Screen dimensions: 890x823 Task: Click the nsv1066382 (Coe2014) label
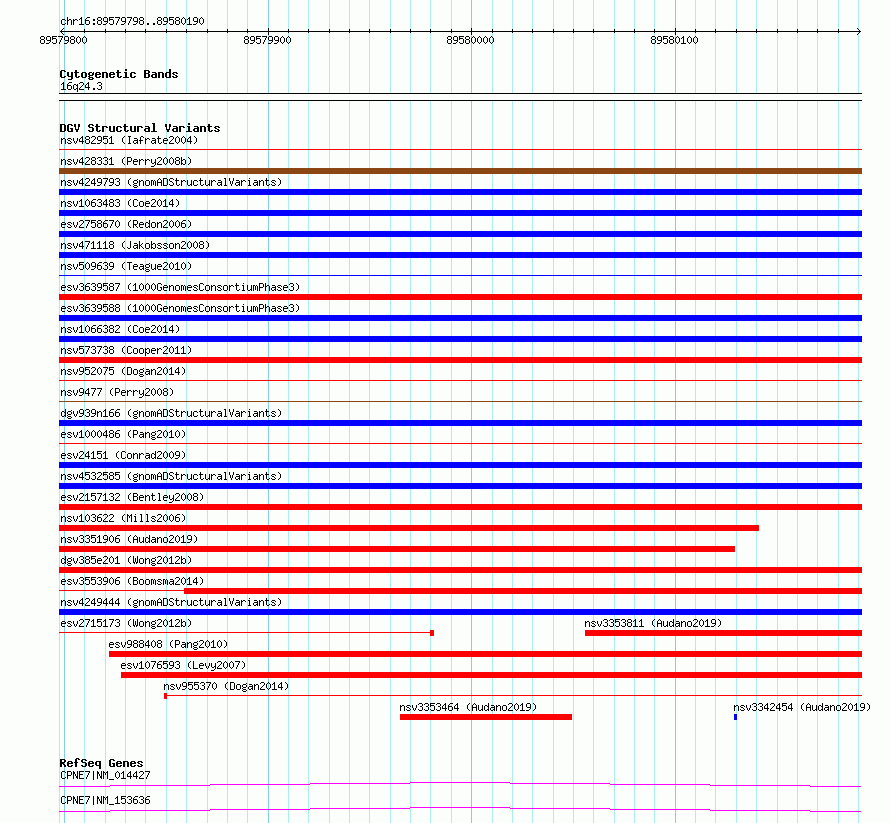[120, 329]
